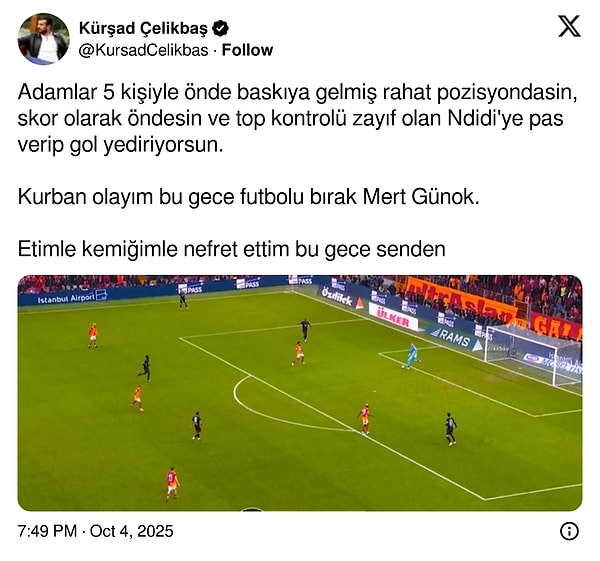
Task: Click the ultrAslan orange stand banner
Action: point(460,299)
